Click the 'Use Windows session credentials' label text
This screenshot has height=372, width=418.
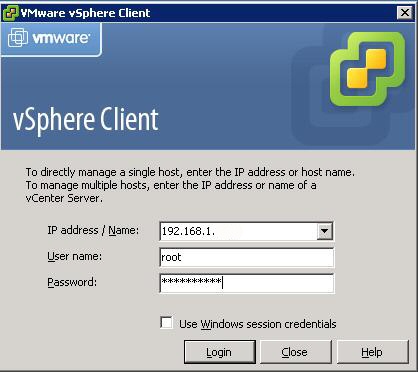coord(258,324)
